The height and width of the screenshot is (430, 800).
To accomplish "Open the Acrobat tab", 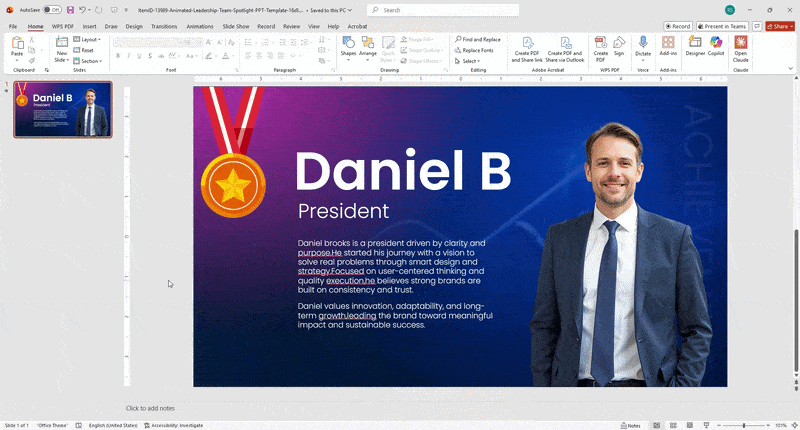I will 357,26.
